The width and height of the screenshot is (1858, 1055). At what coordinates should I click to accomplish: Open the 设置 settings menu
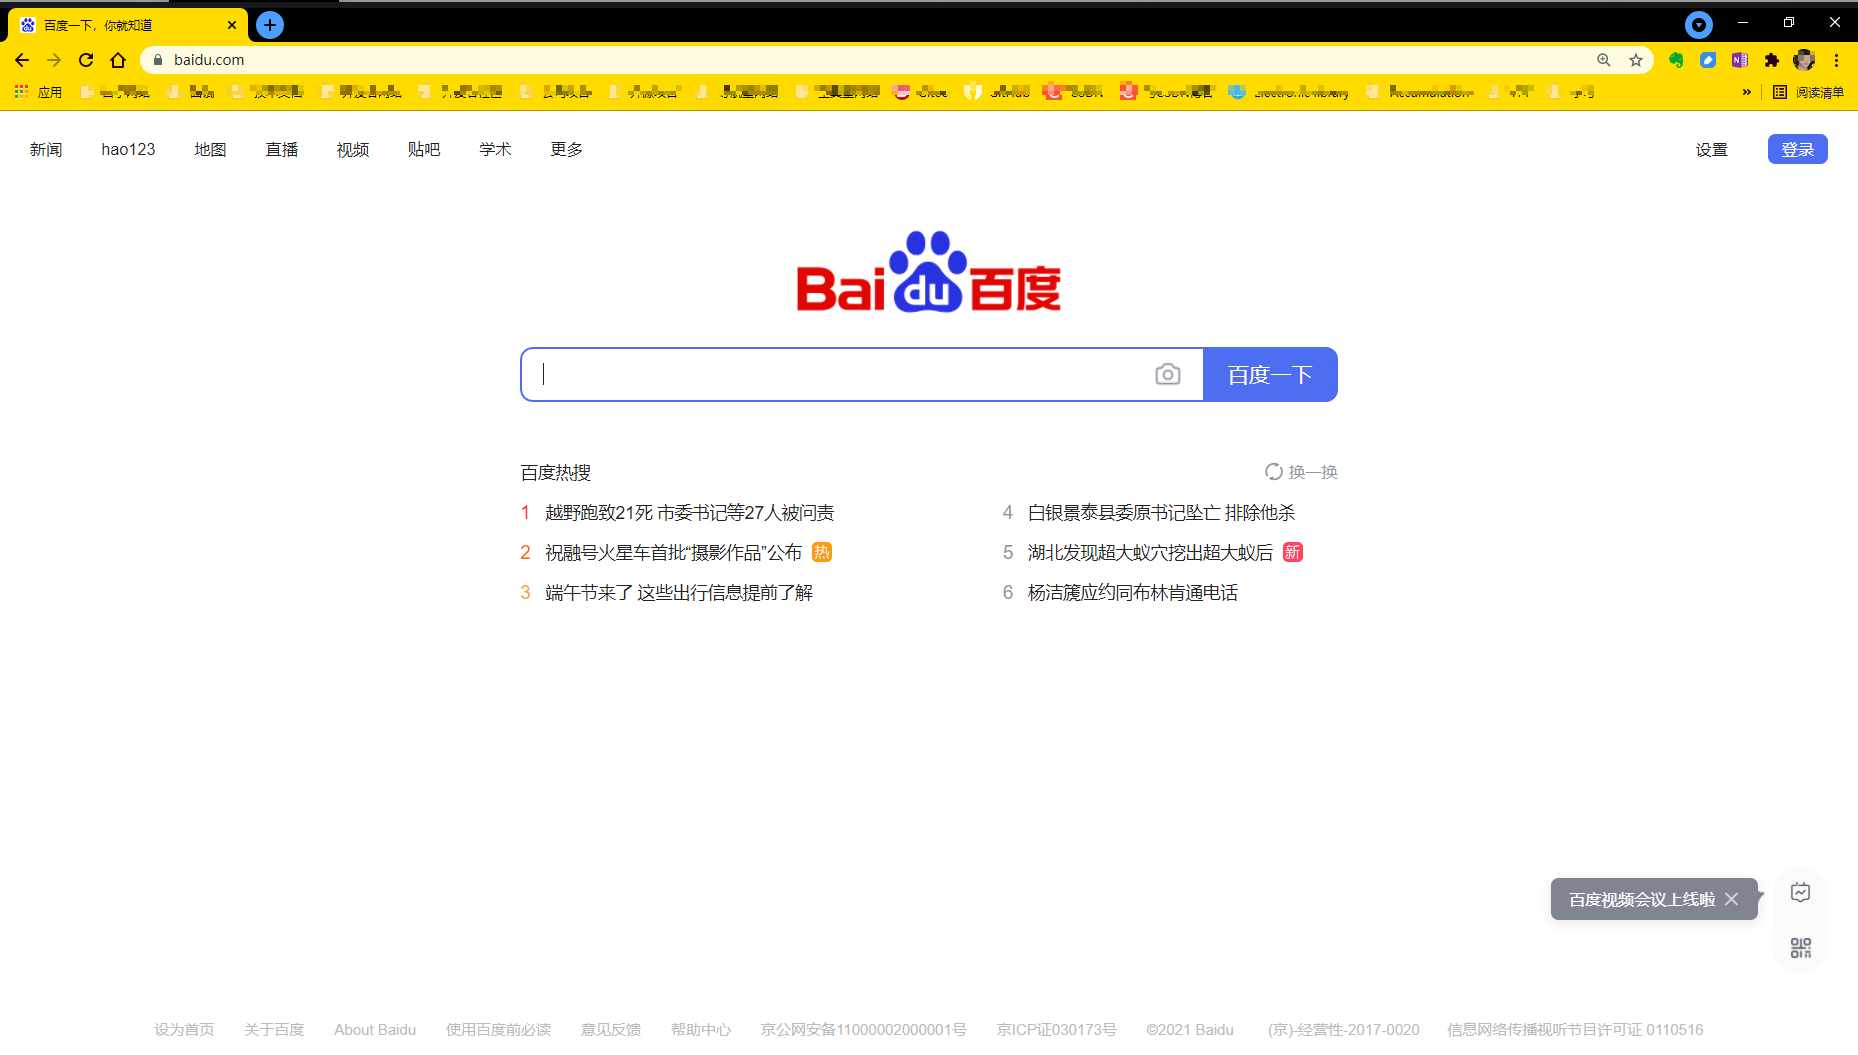coord(1712,149)
